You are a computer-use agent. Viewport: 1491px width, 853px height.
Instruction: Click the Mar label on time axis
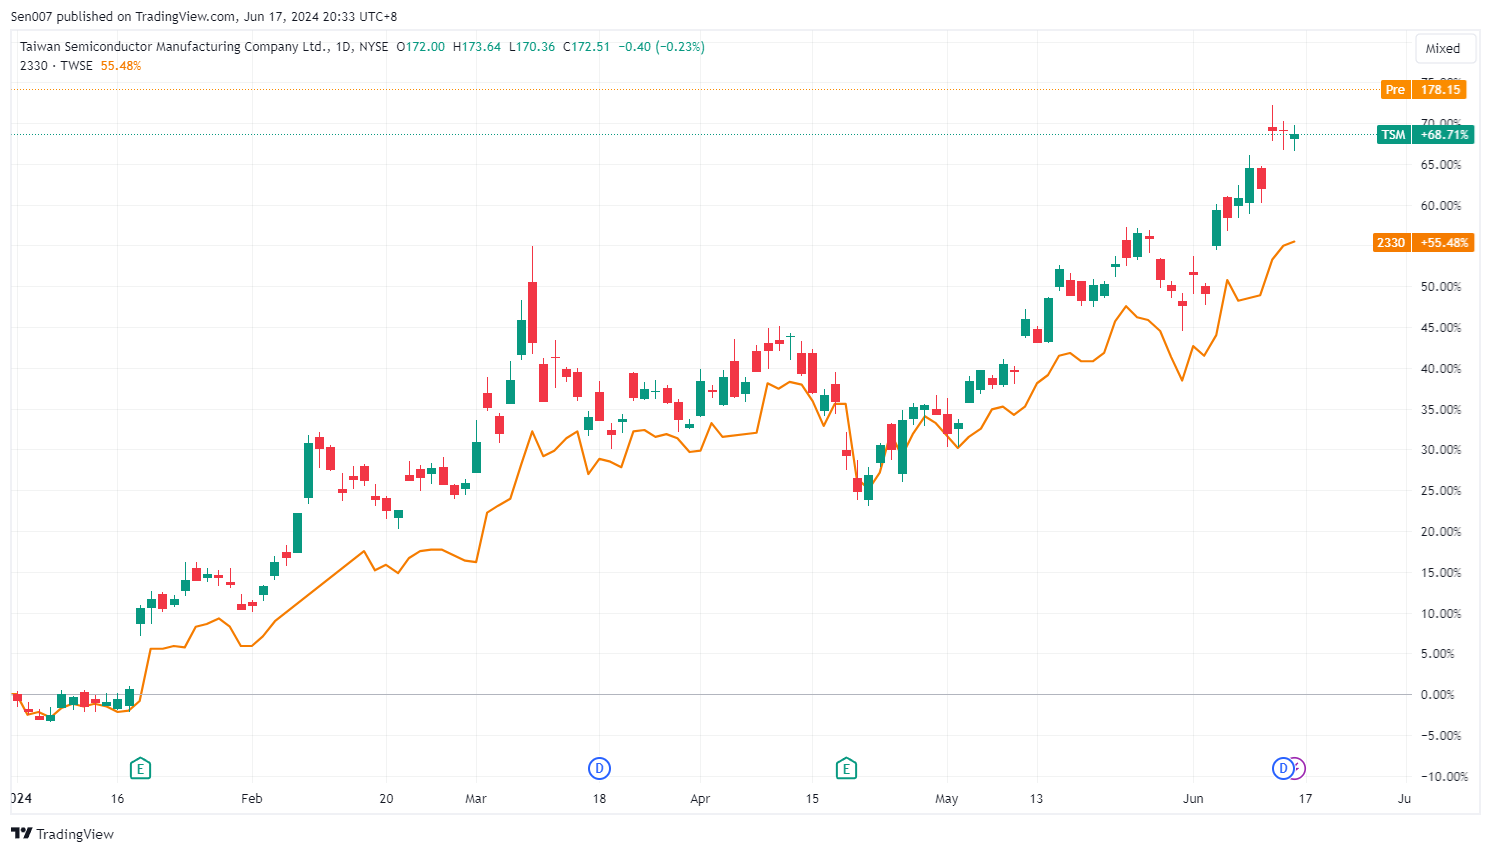(476, 799)
